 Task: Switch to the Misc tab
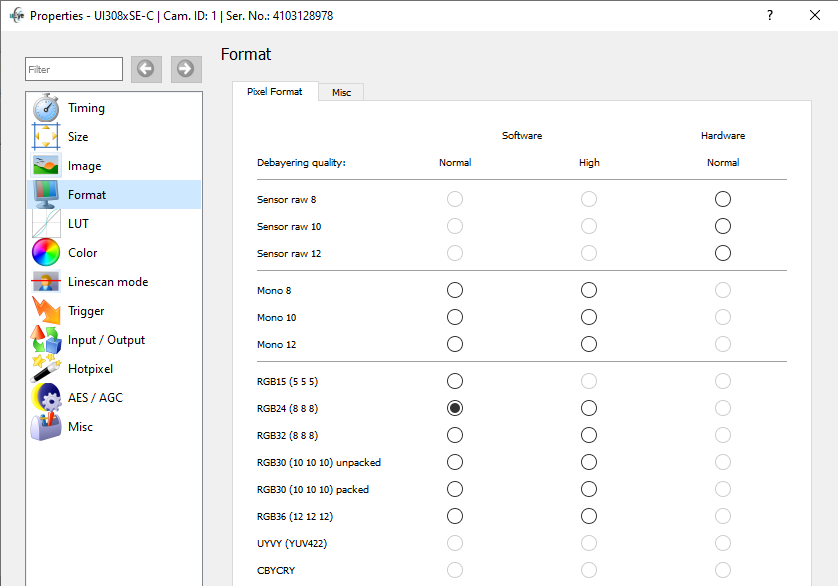coord(342,92)
